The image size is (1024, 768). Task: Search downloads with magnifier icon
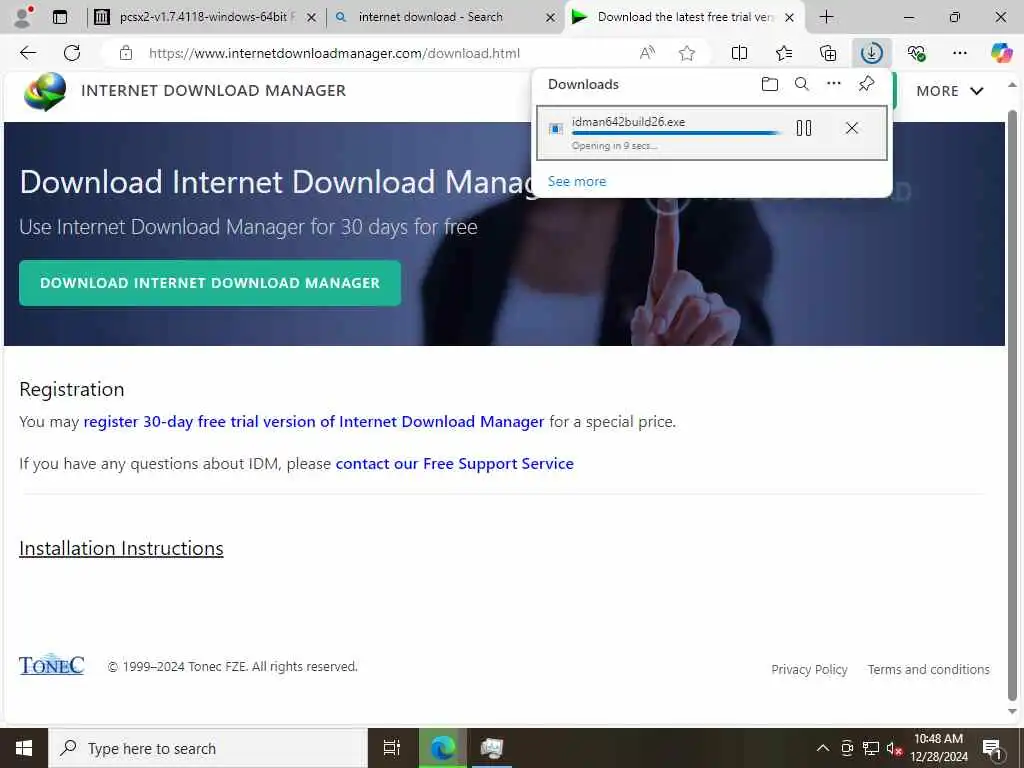click(801, 84)
